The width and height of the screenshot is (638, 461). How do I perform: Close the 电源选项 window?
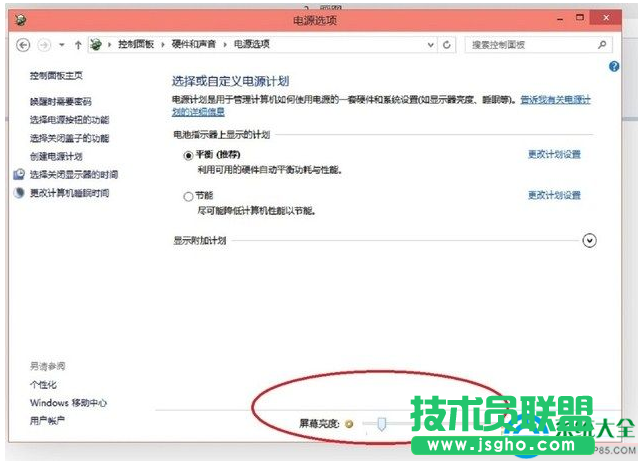(606, 18)
